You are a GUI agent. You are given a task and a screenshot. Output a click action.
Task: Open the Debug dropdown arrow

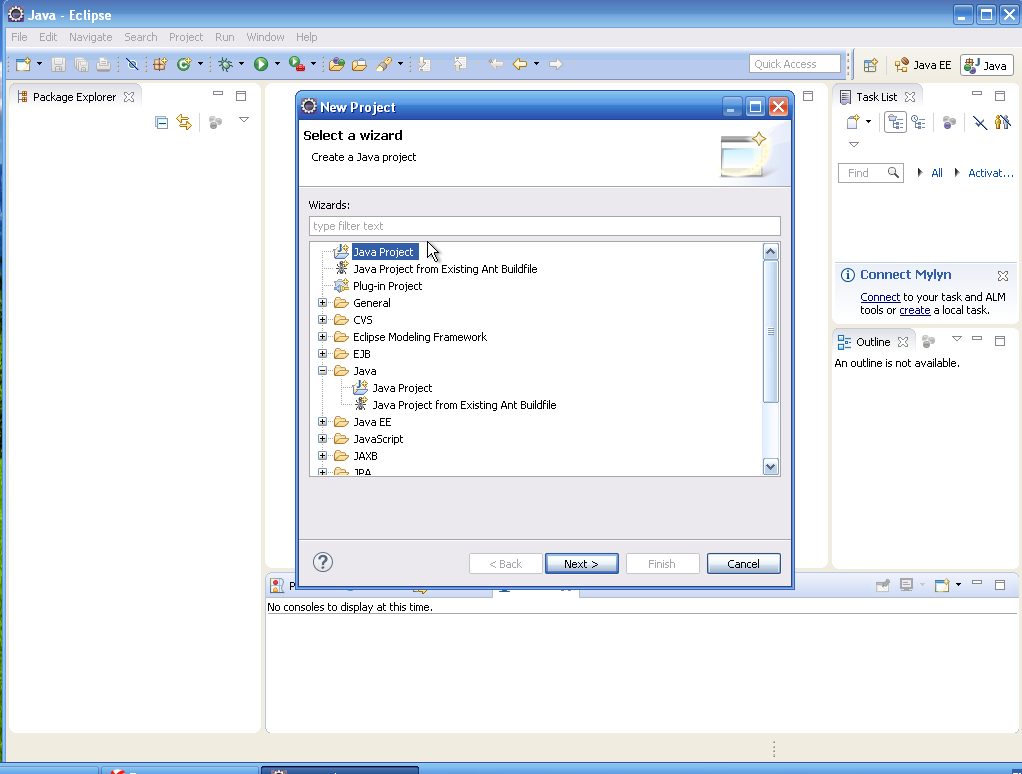(x=241, y=64)
